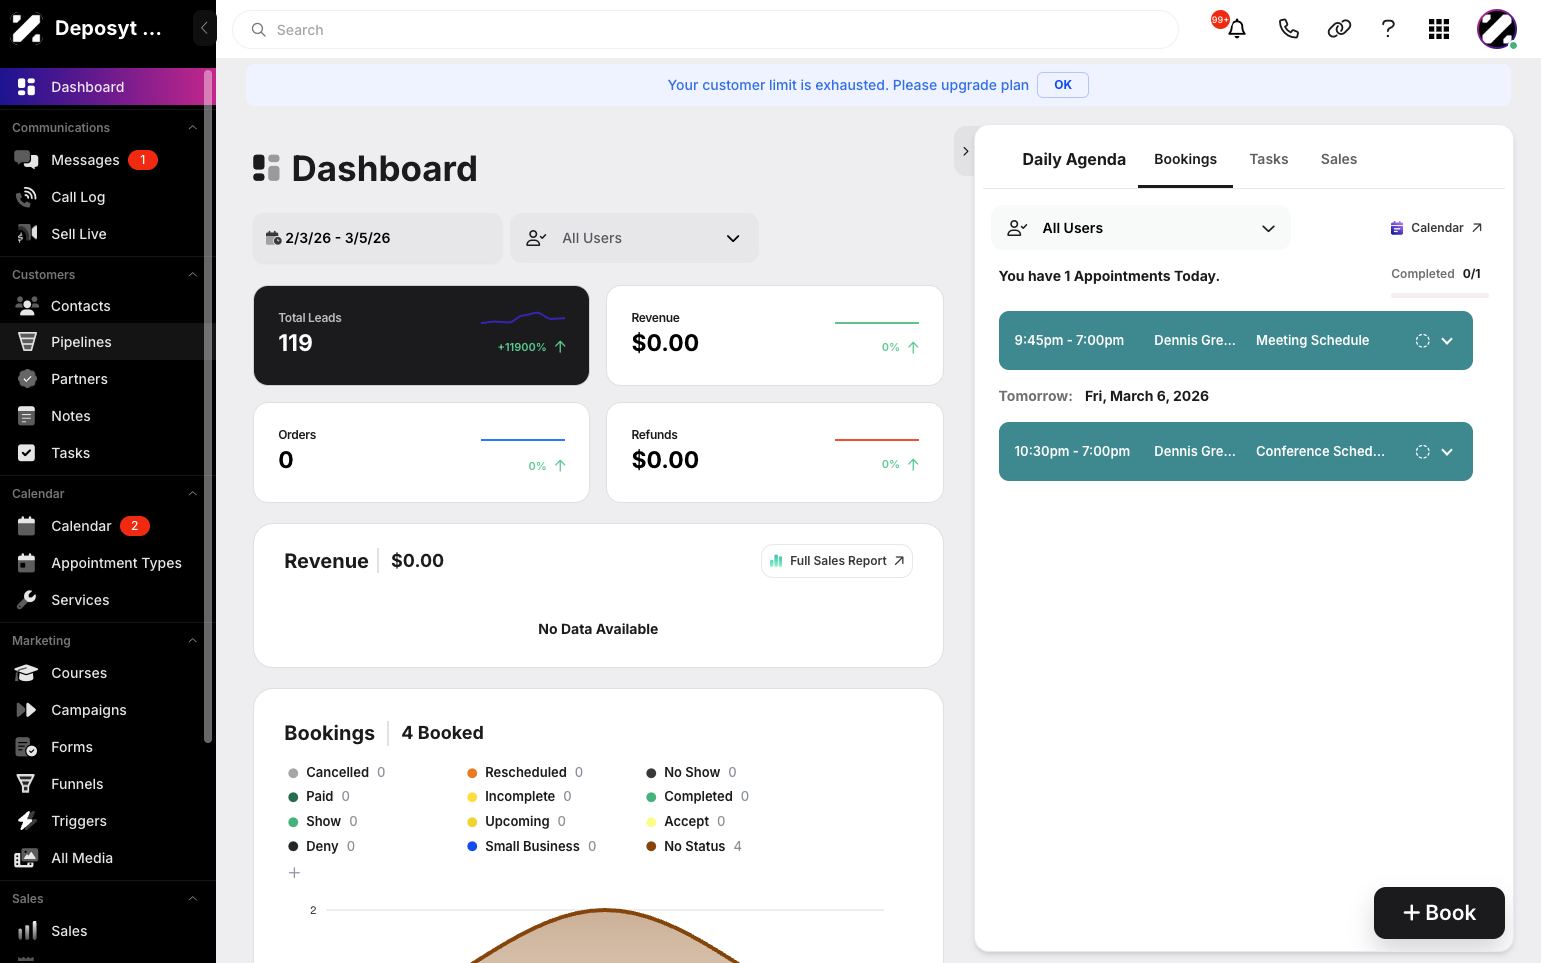This screenshot has width=1541, height=963.
Task: Toggle Small Business series in Bookings legend
Action: click(531, 846)
